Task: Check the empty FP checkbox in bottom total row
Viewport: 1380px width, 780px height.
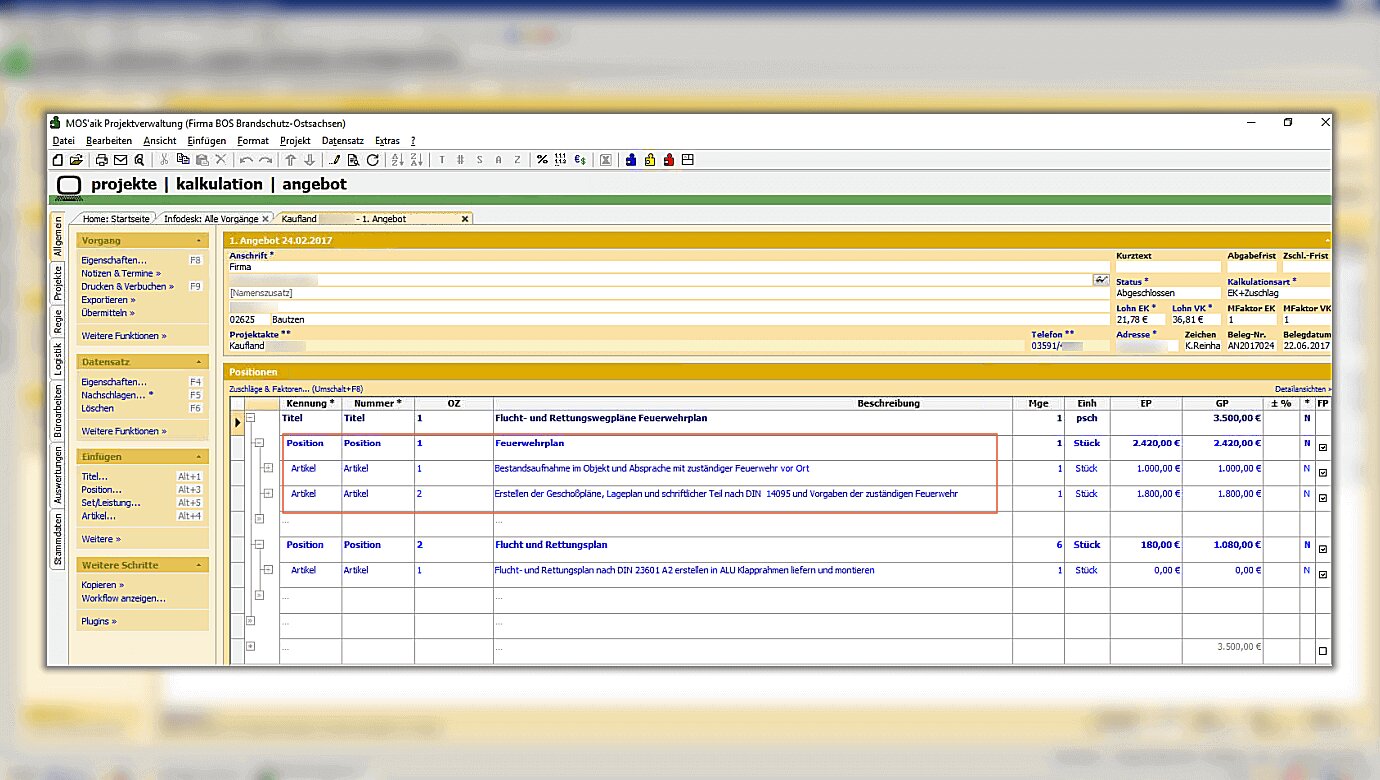Action: 1323,651
